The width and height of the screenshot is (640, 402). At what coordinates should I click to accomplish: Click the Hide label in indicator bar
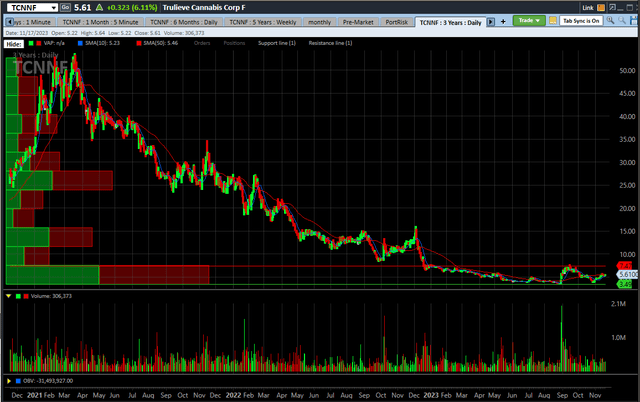[x=15, y=42]
